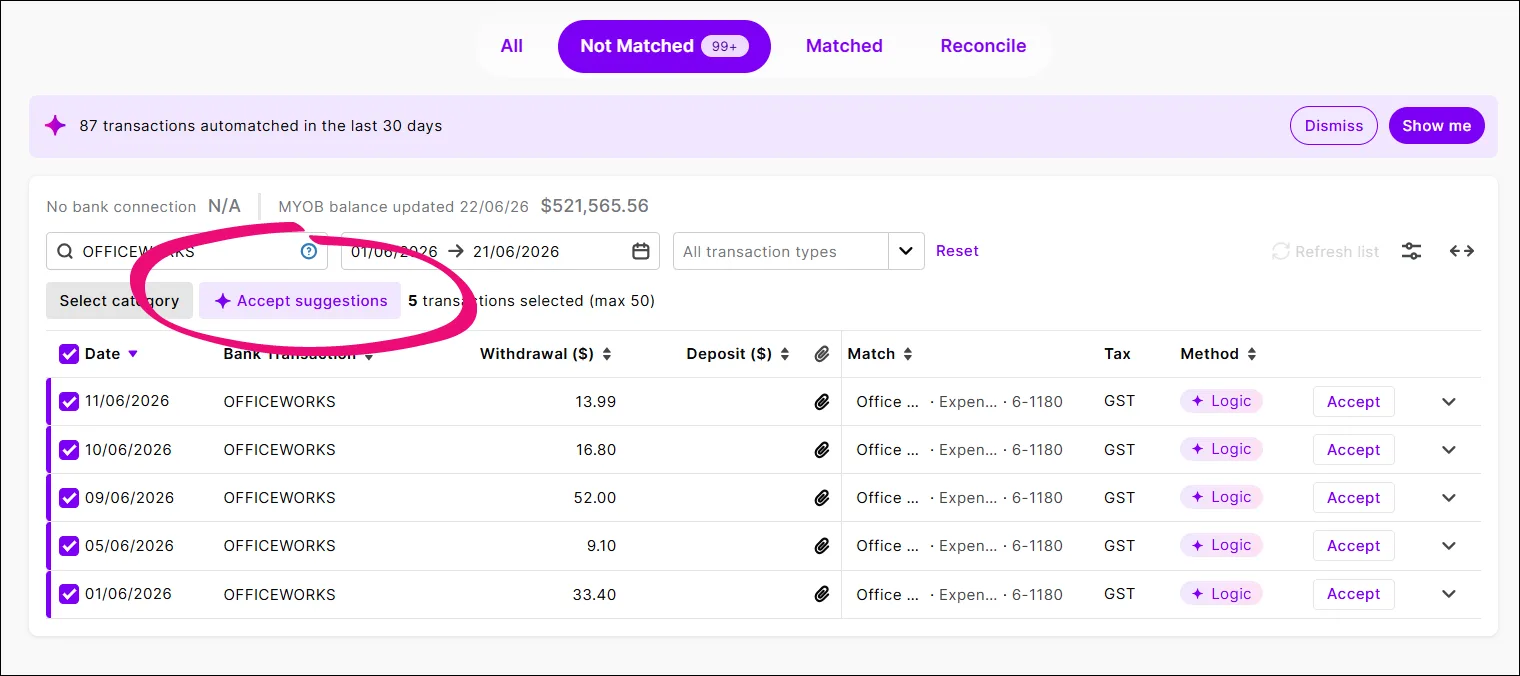1520x676 pixels.
Task: Uncheck the 05/06/2026 transaction checkbox
Action: tap(69, 545)
